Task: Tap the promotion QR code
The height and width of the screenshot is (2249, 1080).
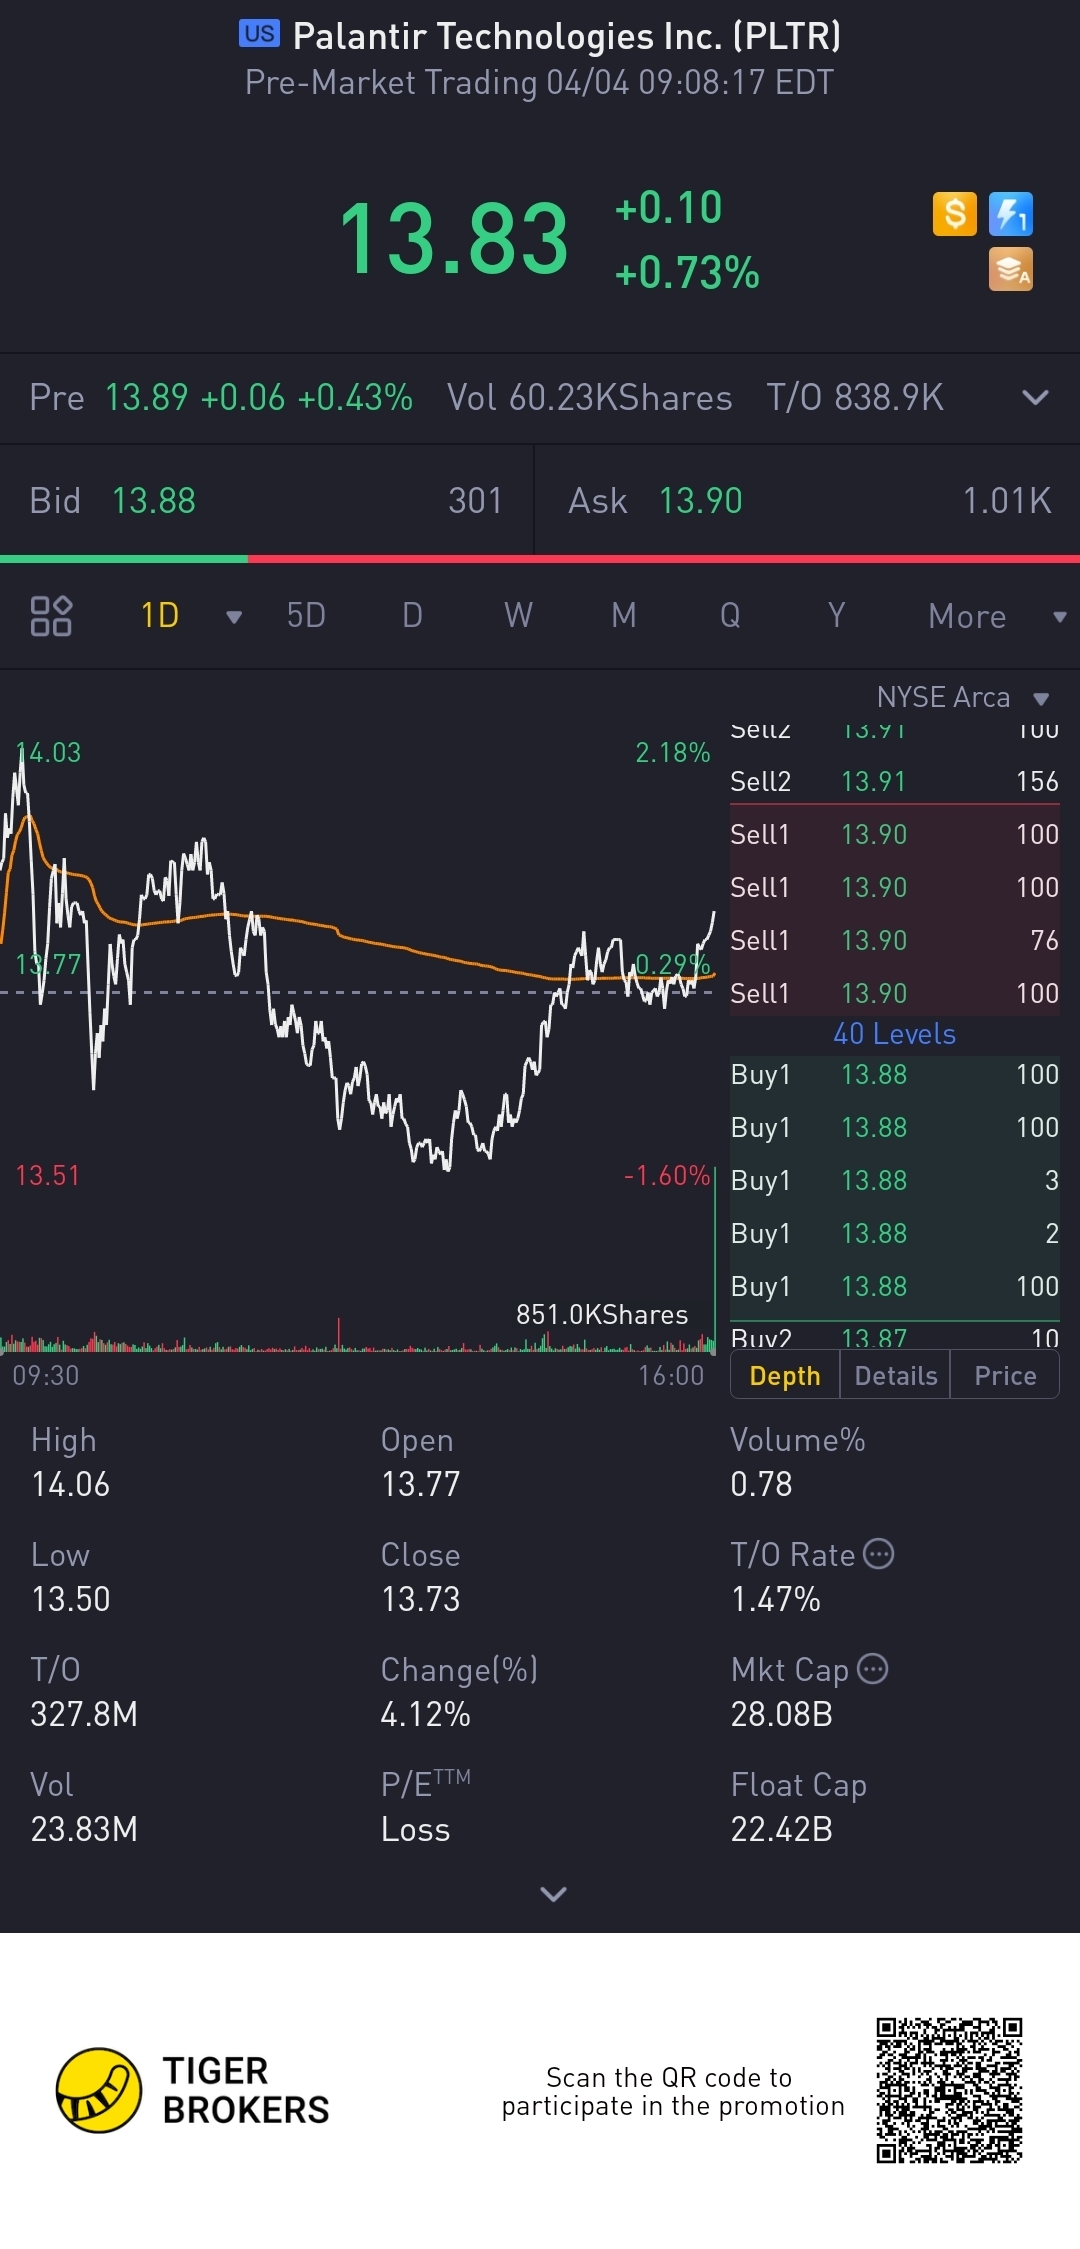Action: (x=949, y=2090)
